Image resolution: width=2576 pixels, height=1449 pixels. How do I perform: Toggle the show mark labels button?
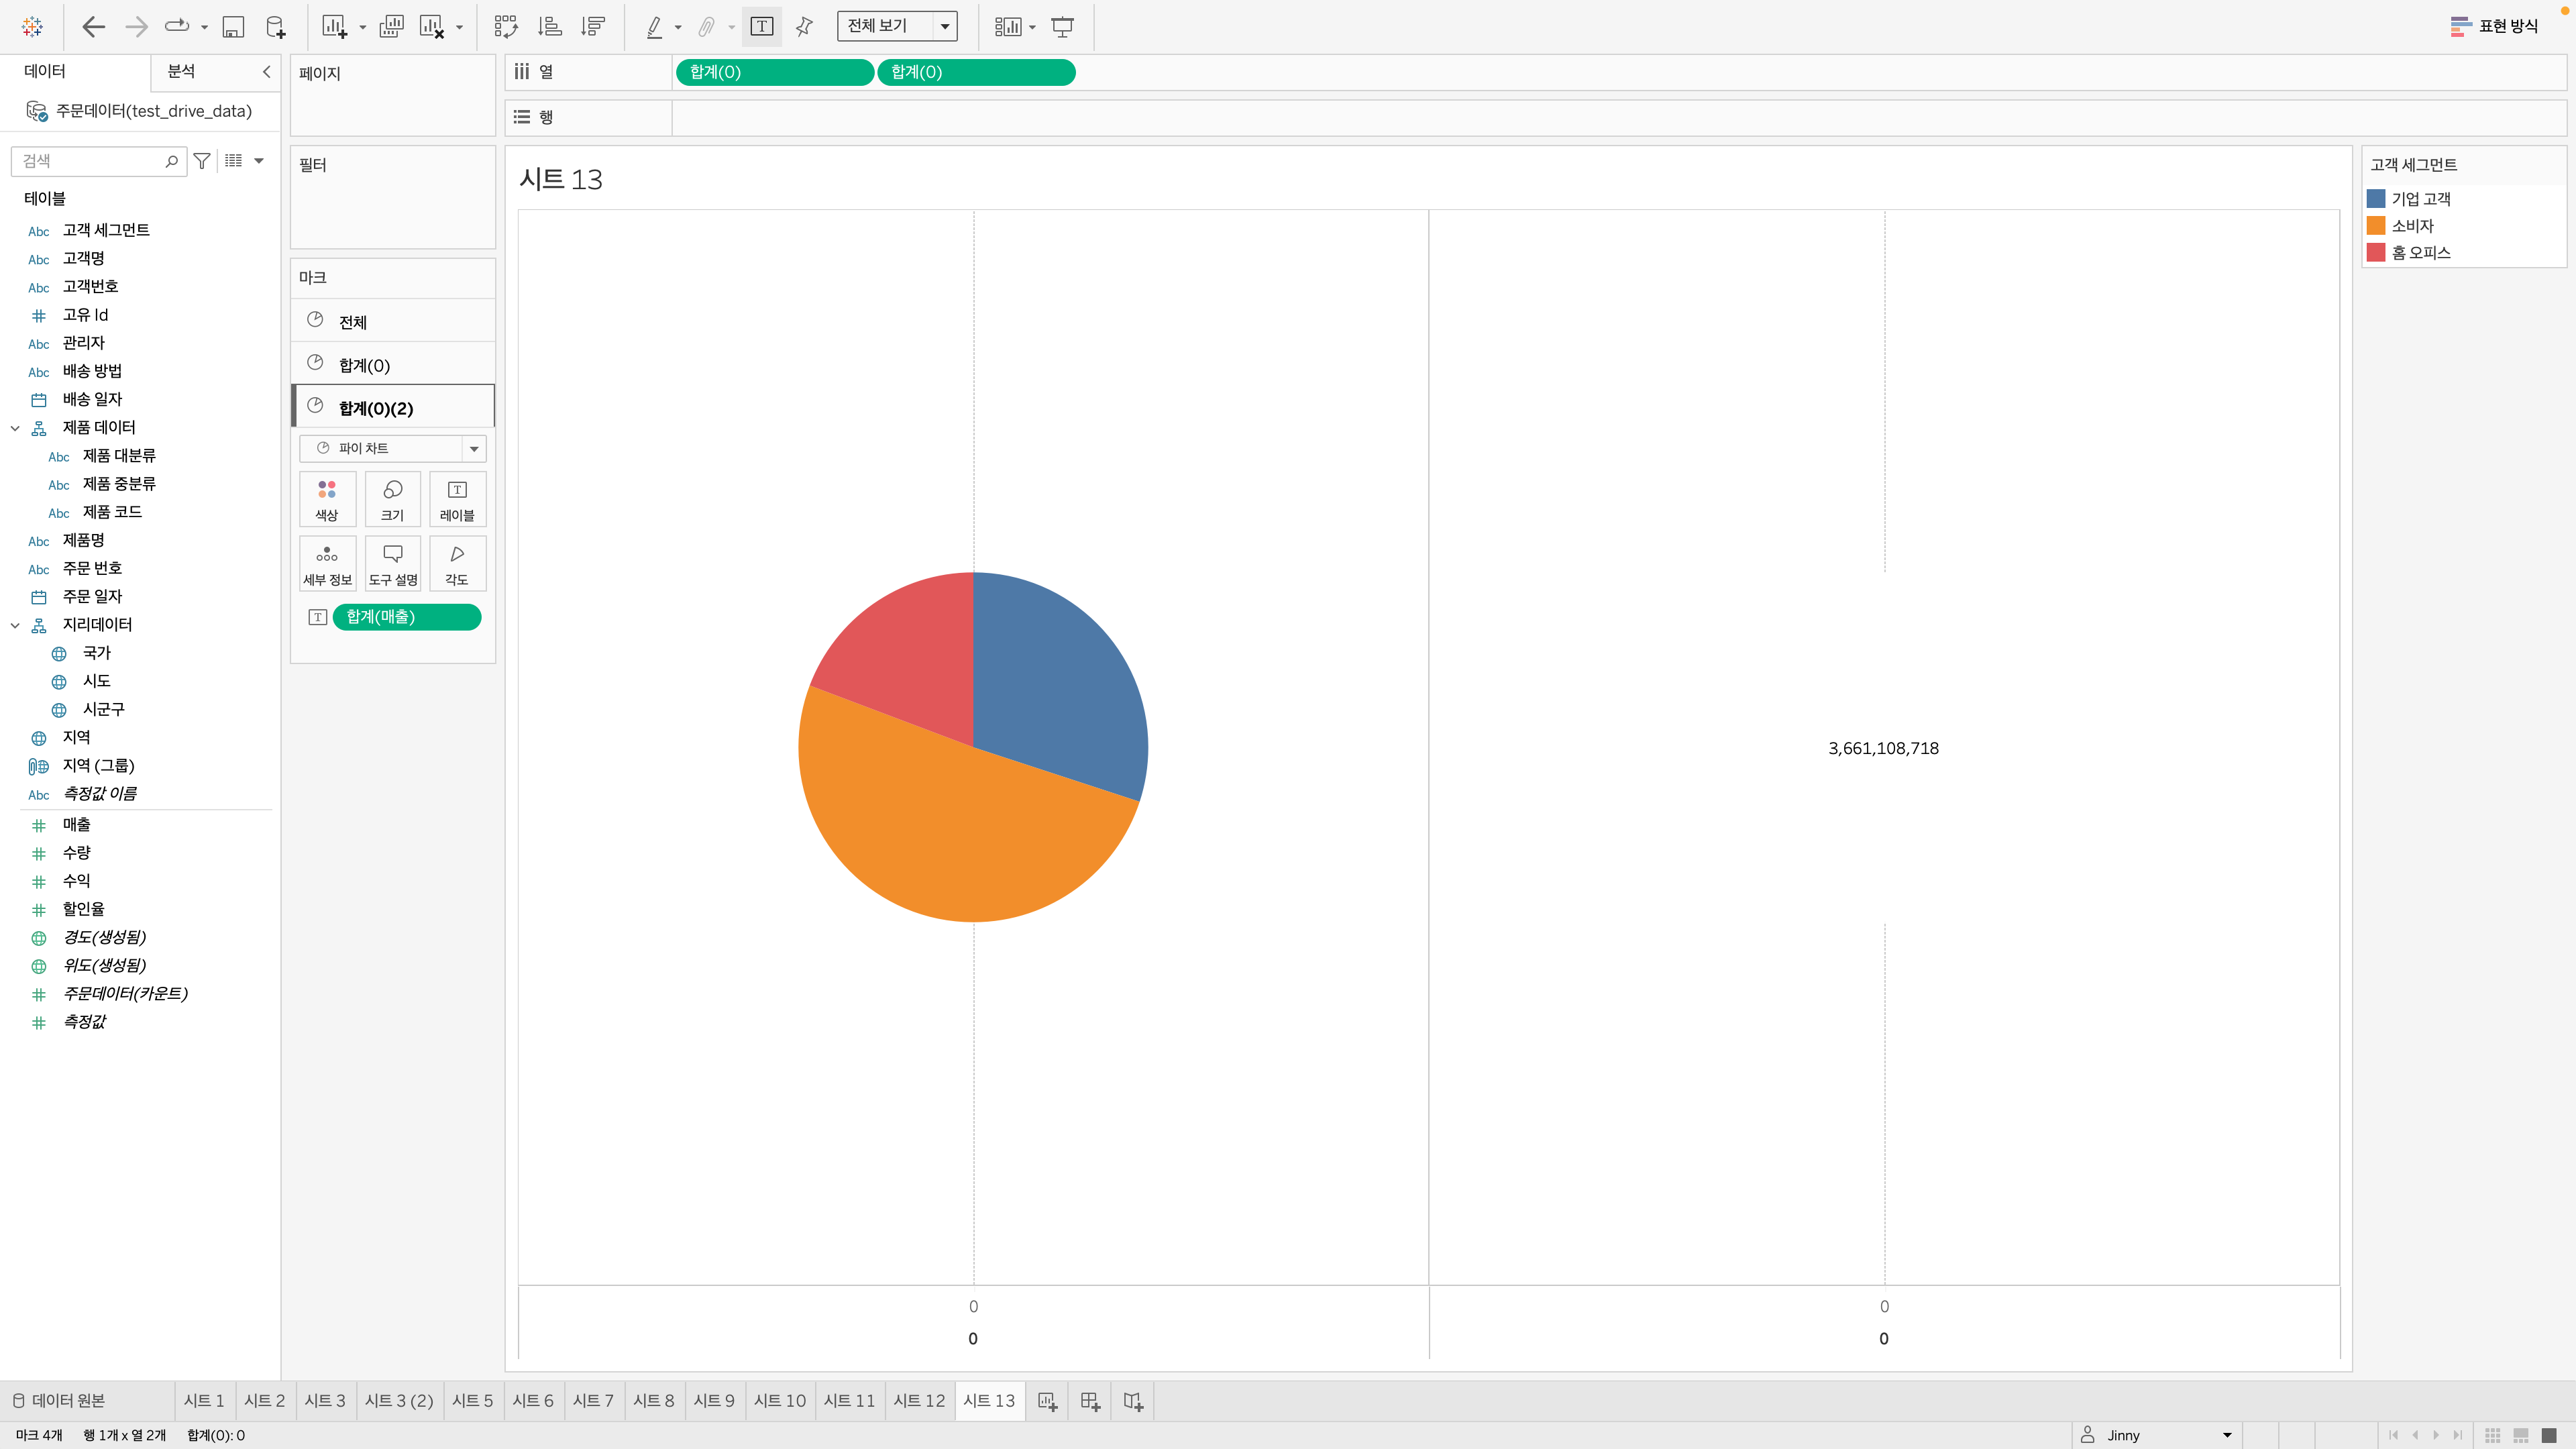[x=762, y=27]
